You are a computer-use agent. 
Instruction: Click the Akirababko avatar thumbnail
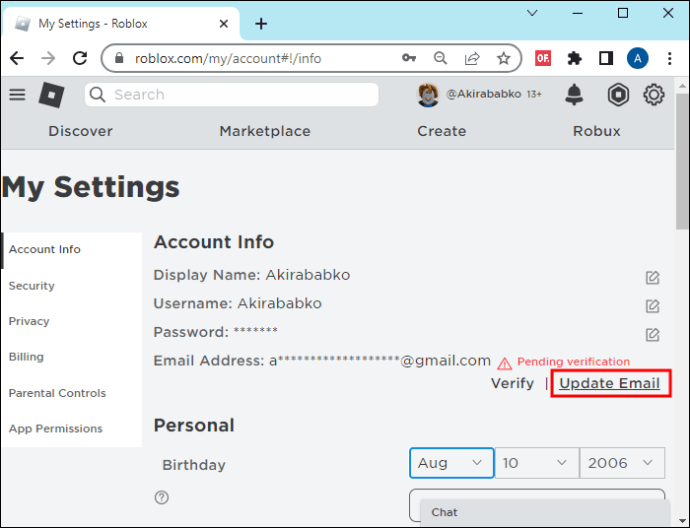click(428, 95)
